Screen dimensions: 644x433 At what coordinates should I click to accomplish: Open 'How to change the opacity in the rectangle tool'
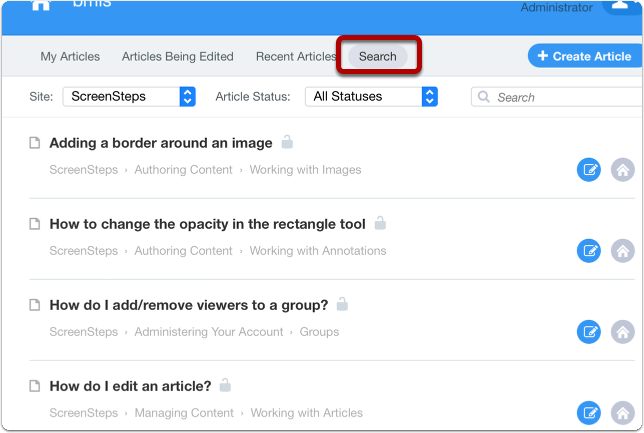pyautogui.click(x=207, y=224)
